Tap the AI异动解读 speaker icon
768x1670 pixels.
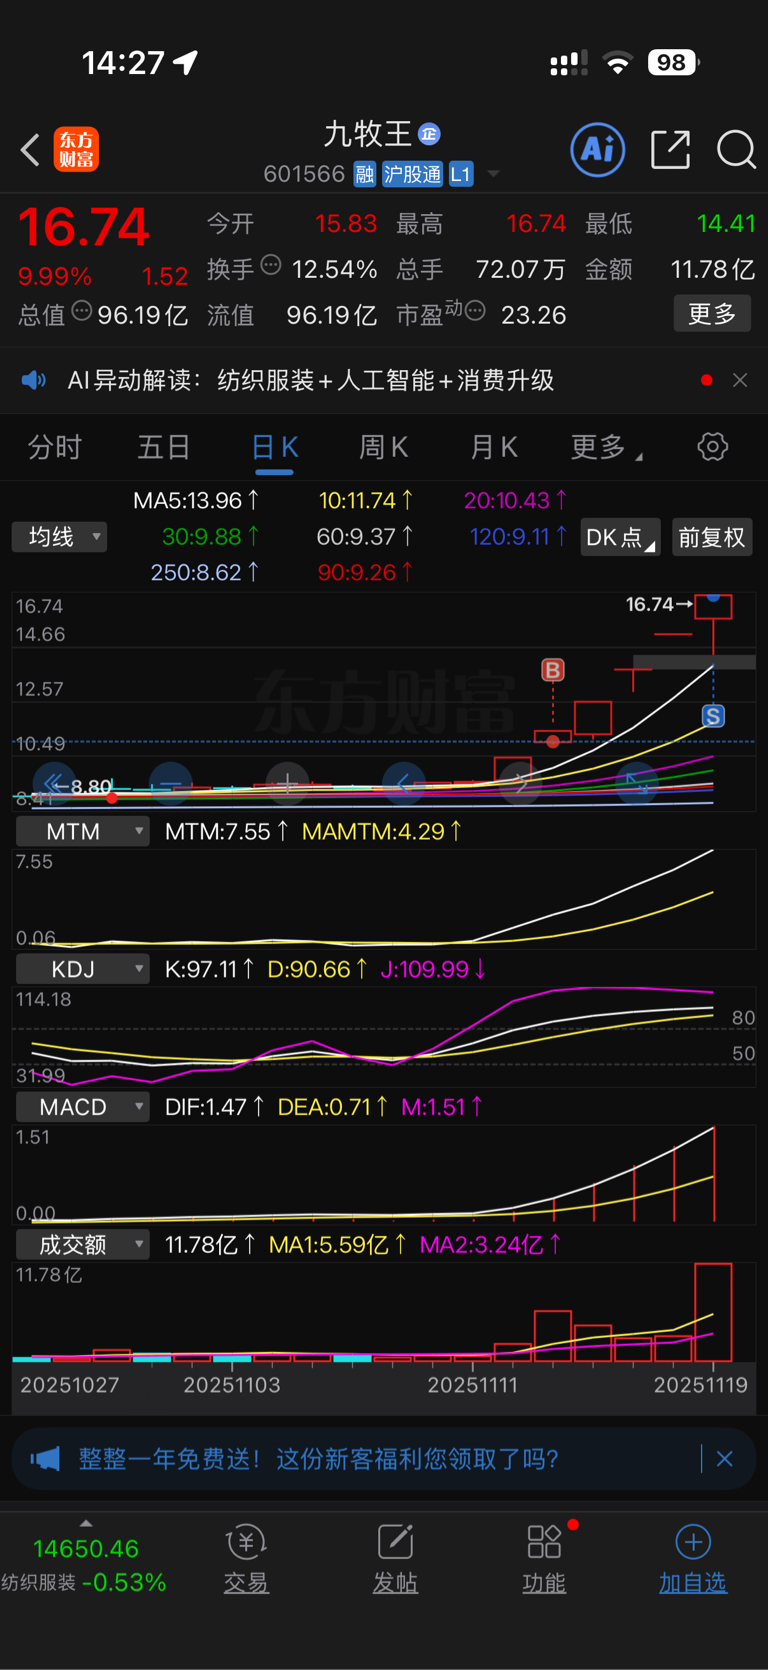coord(34,380)
